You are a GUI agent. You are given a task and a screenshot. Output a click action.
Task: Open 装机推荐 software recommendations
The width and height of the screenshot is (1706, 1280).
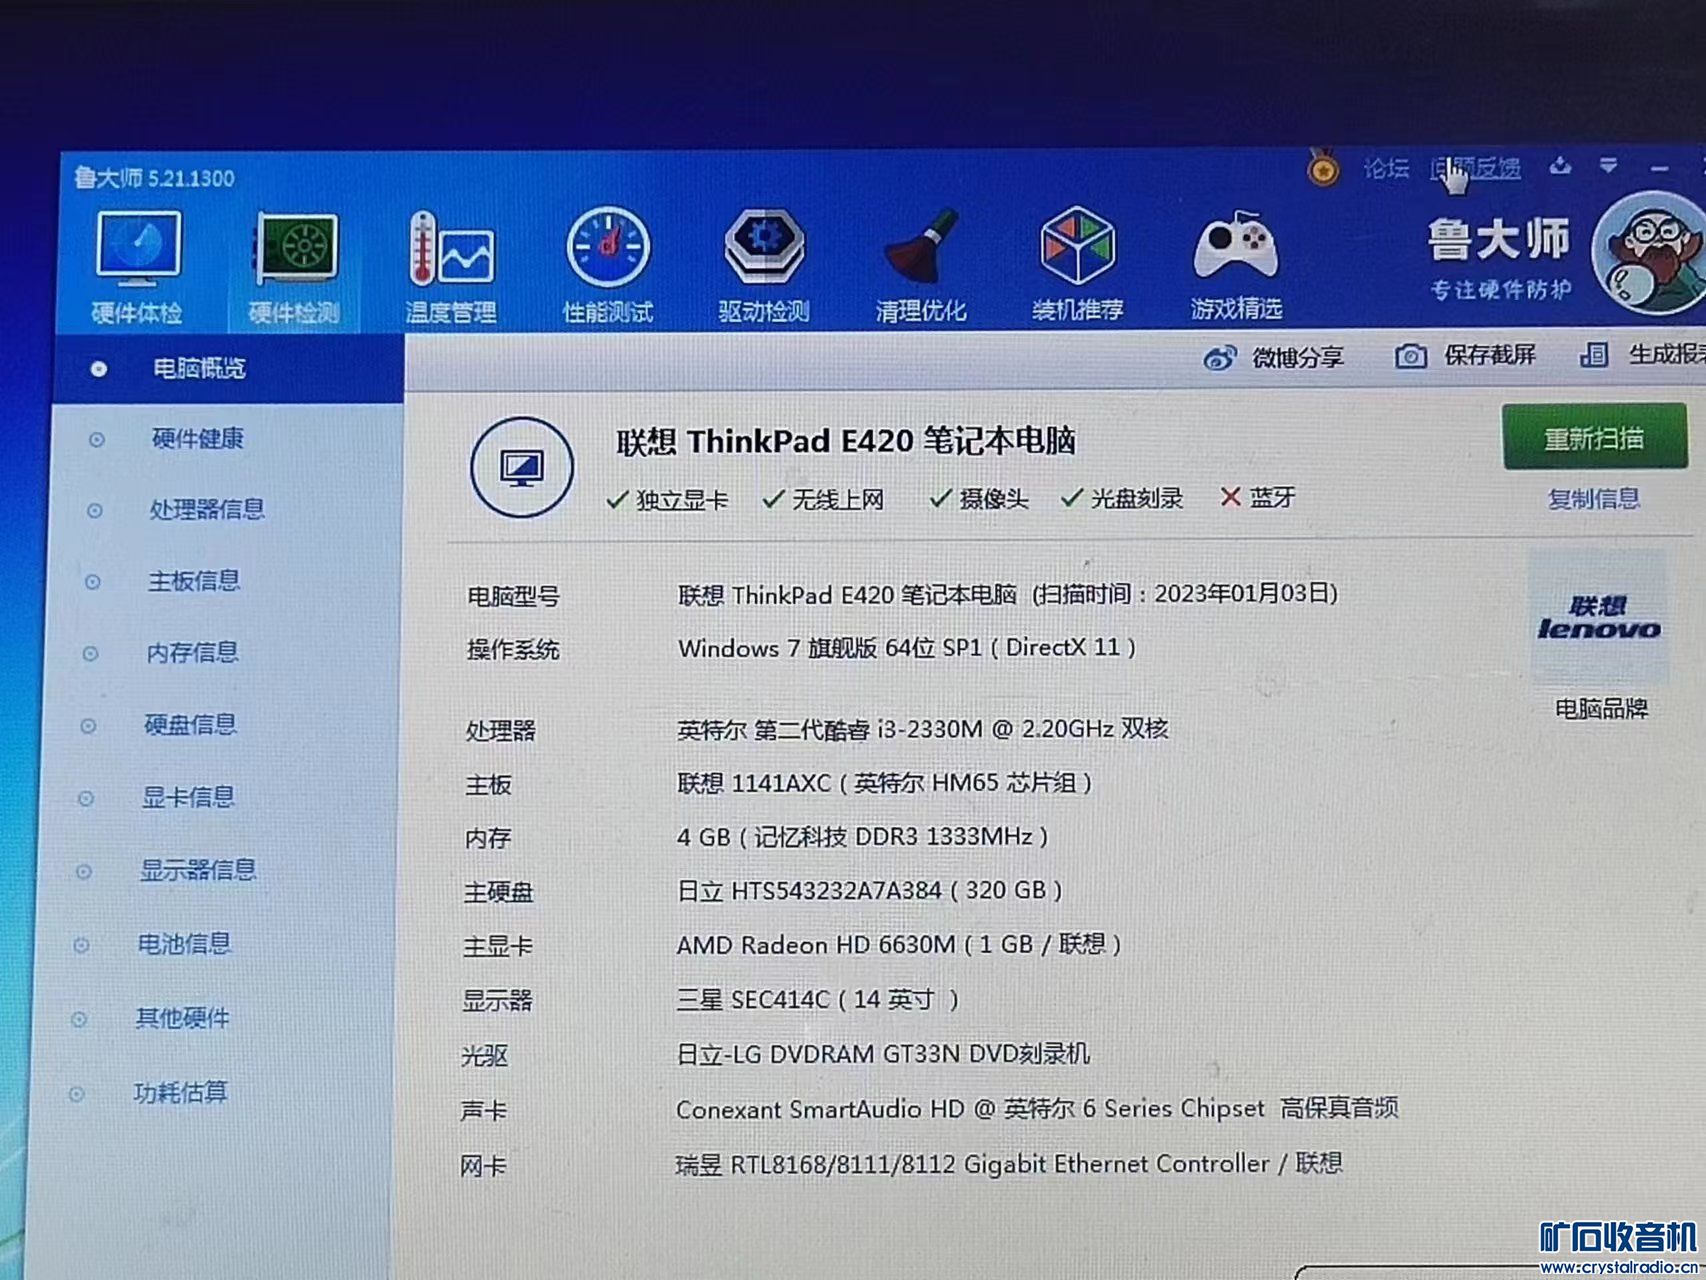pyautogui.click(x=1078, y=264)
